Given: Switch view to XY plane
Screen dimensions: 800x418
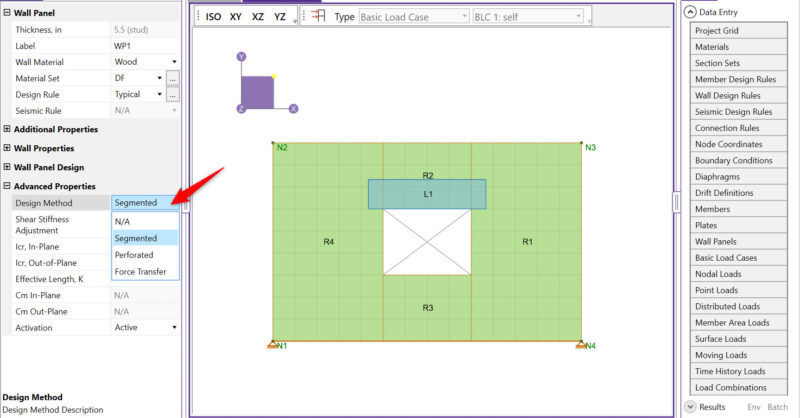Looking at the screenshot, I should 236,17.
